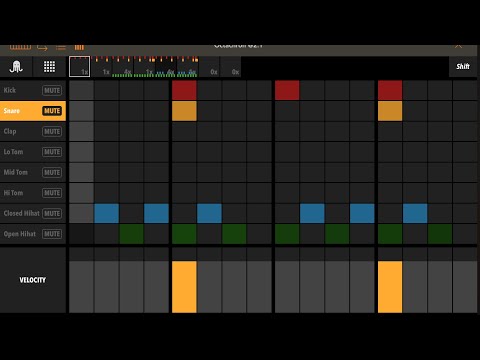The image size is (480, 360).
Task: Mute the Open Hihat track
Action: click(x=52, y=234)
